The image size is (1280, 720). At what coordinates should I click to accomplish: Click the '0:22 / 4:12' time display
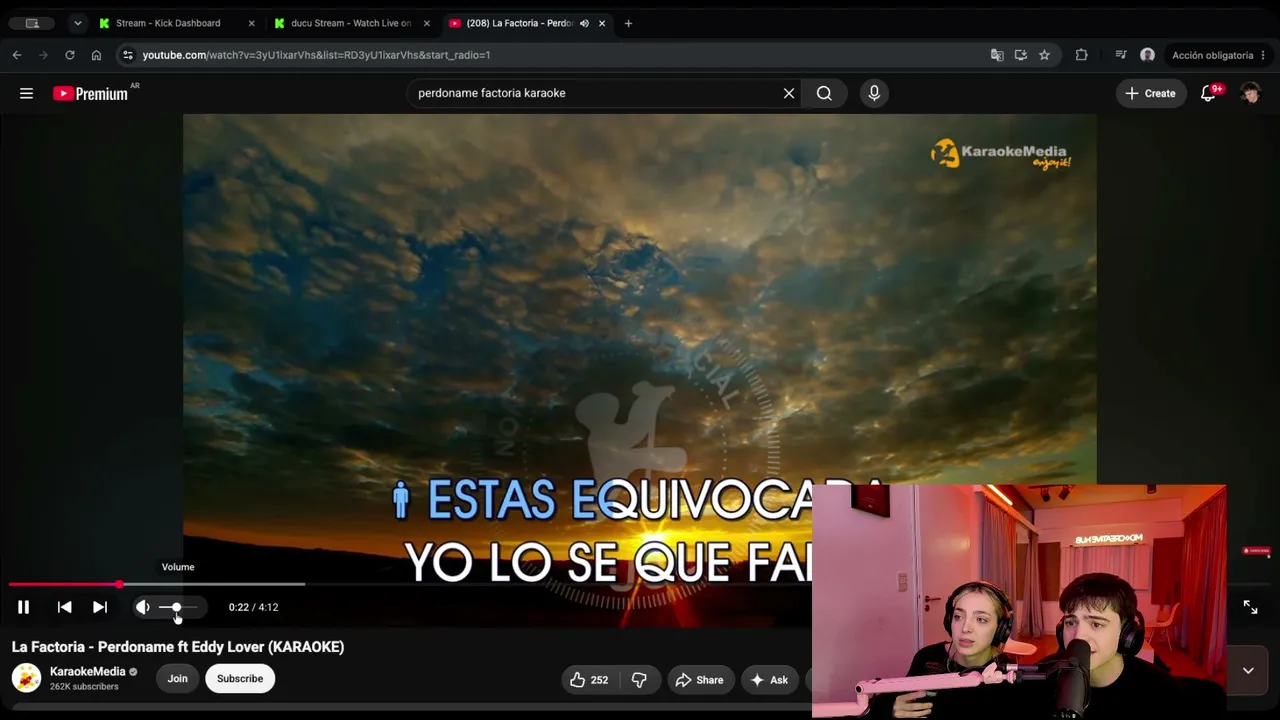tap(253, 607)
